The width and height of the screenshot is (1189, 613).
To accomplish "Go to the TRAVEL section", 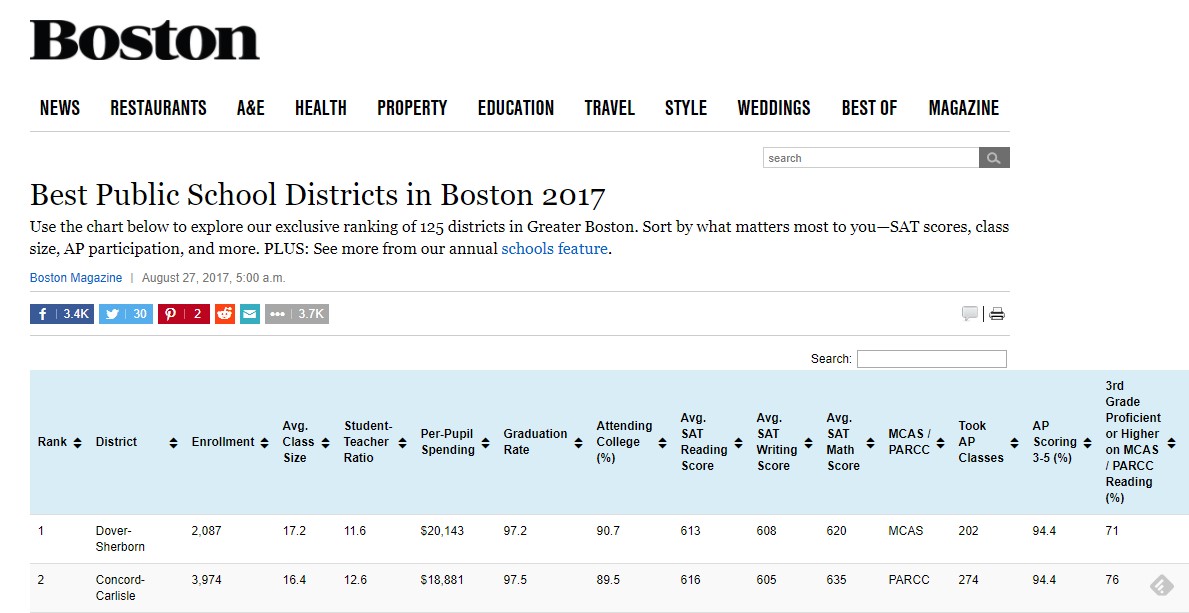I will click(609, 107).
